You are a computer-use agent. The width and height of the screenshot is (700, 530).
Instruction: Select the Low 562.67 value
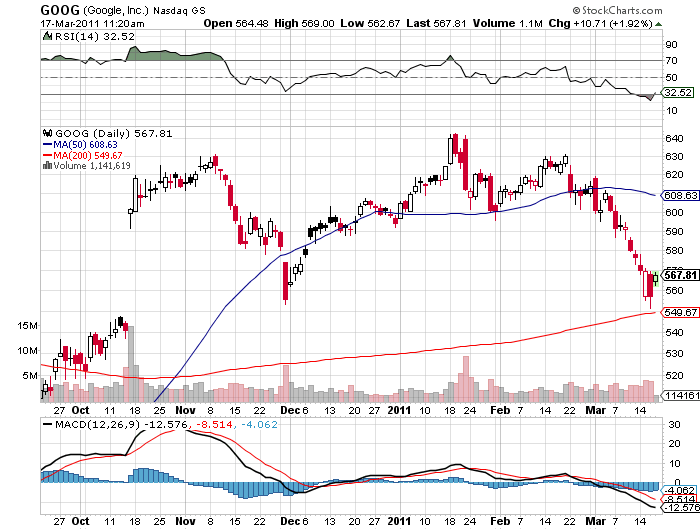[x=370, y=23]
